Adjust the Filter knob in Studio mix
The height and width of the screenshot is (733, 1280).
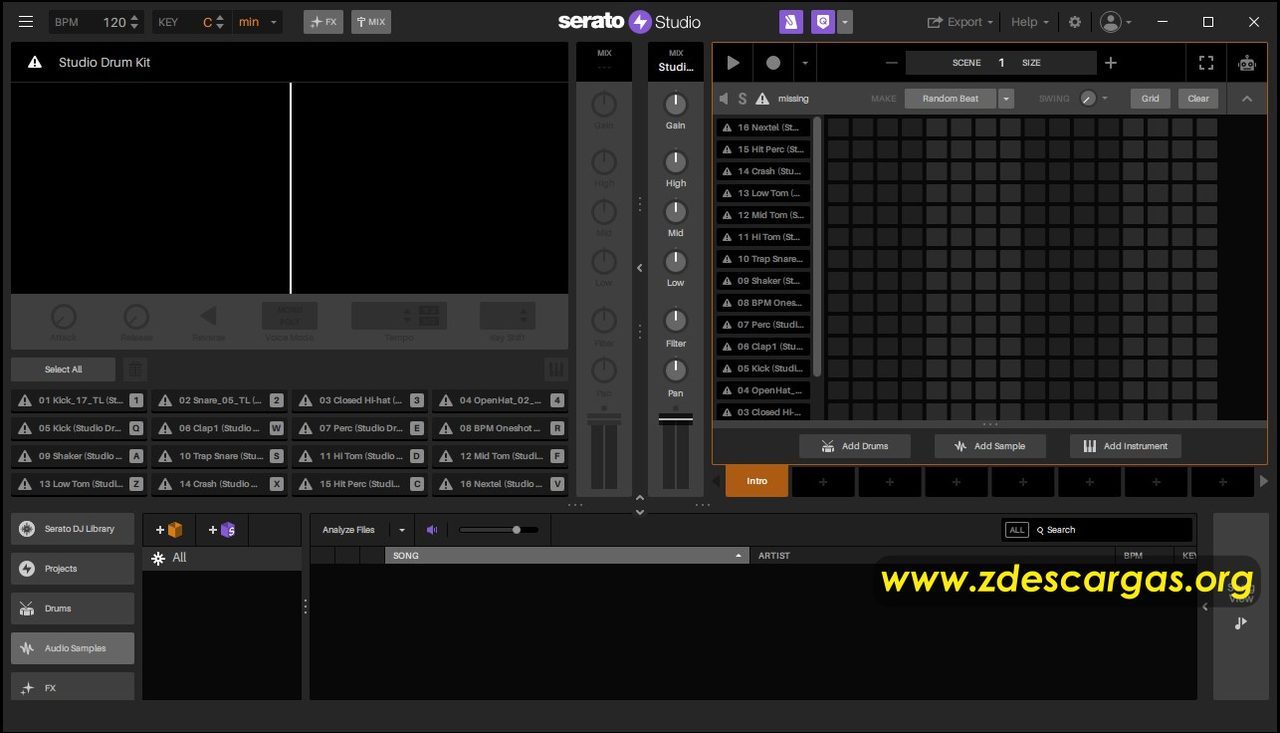[x=676, y=320]
